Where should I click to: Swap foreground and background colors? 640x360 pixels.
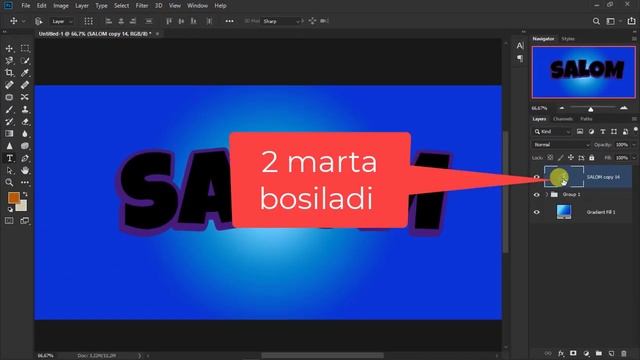click(25, 194)
